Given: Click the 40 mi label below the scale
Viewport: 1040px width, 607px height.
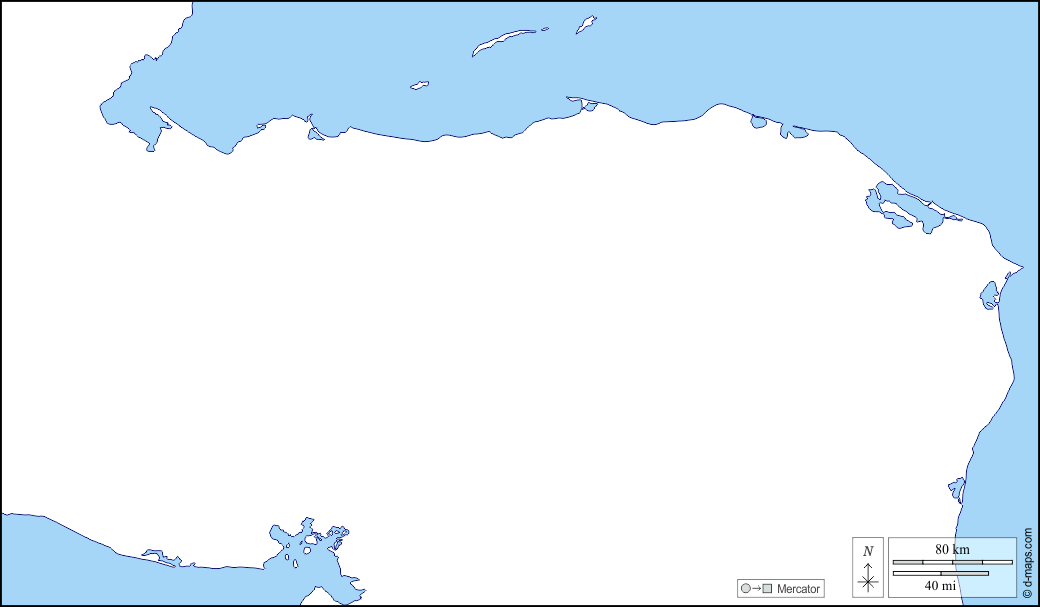Looking at the screenshot, I should pyautogui.click(x=941, y=585).
